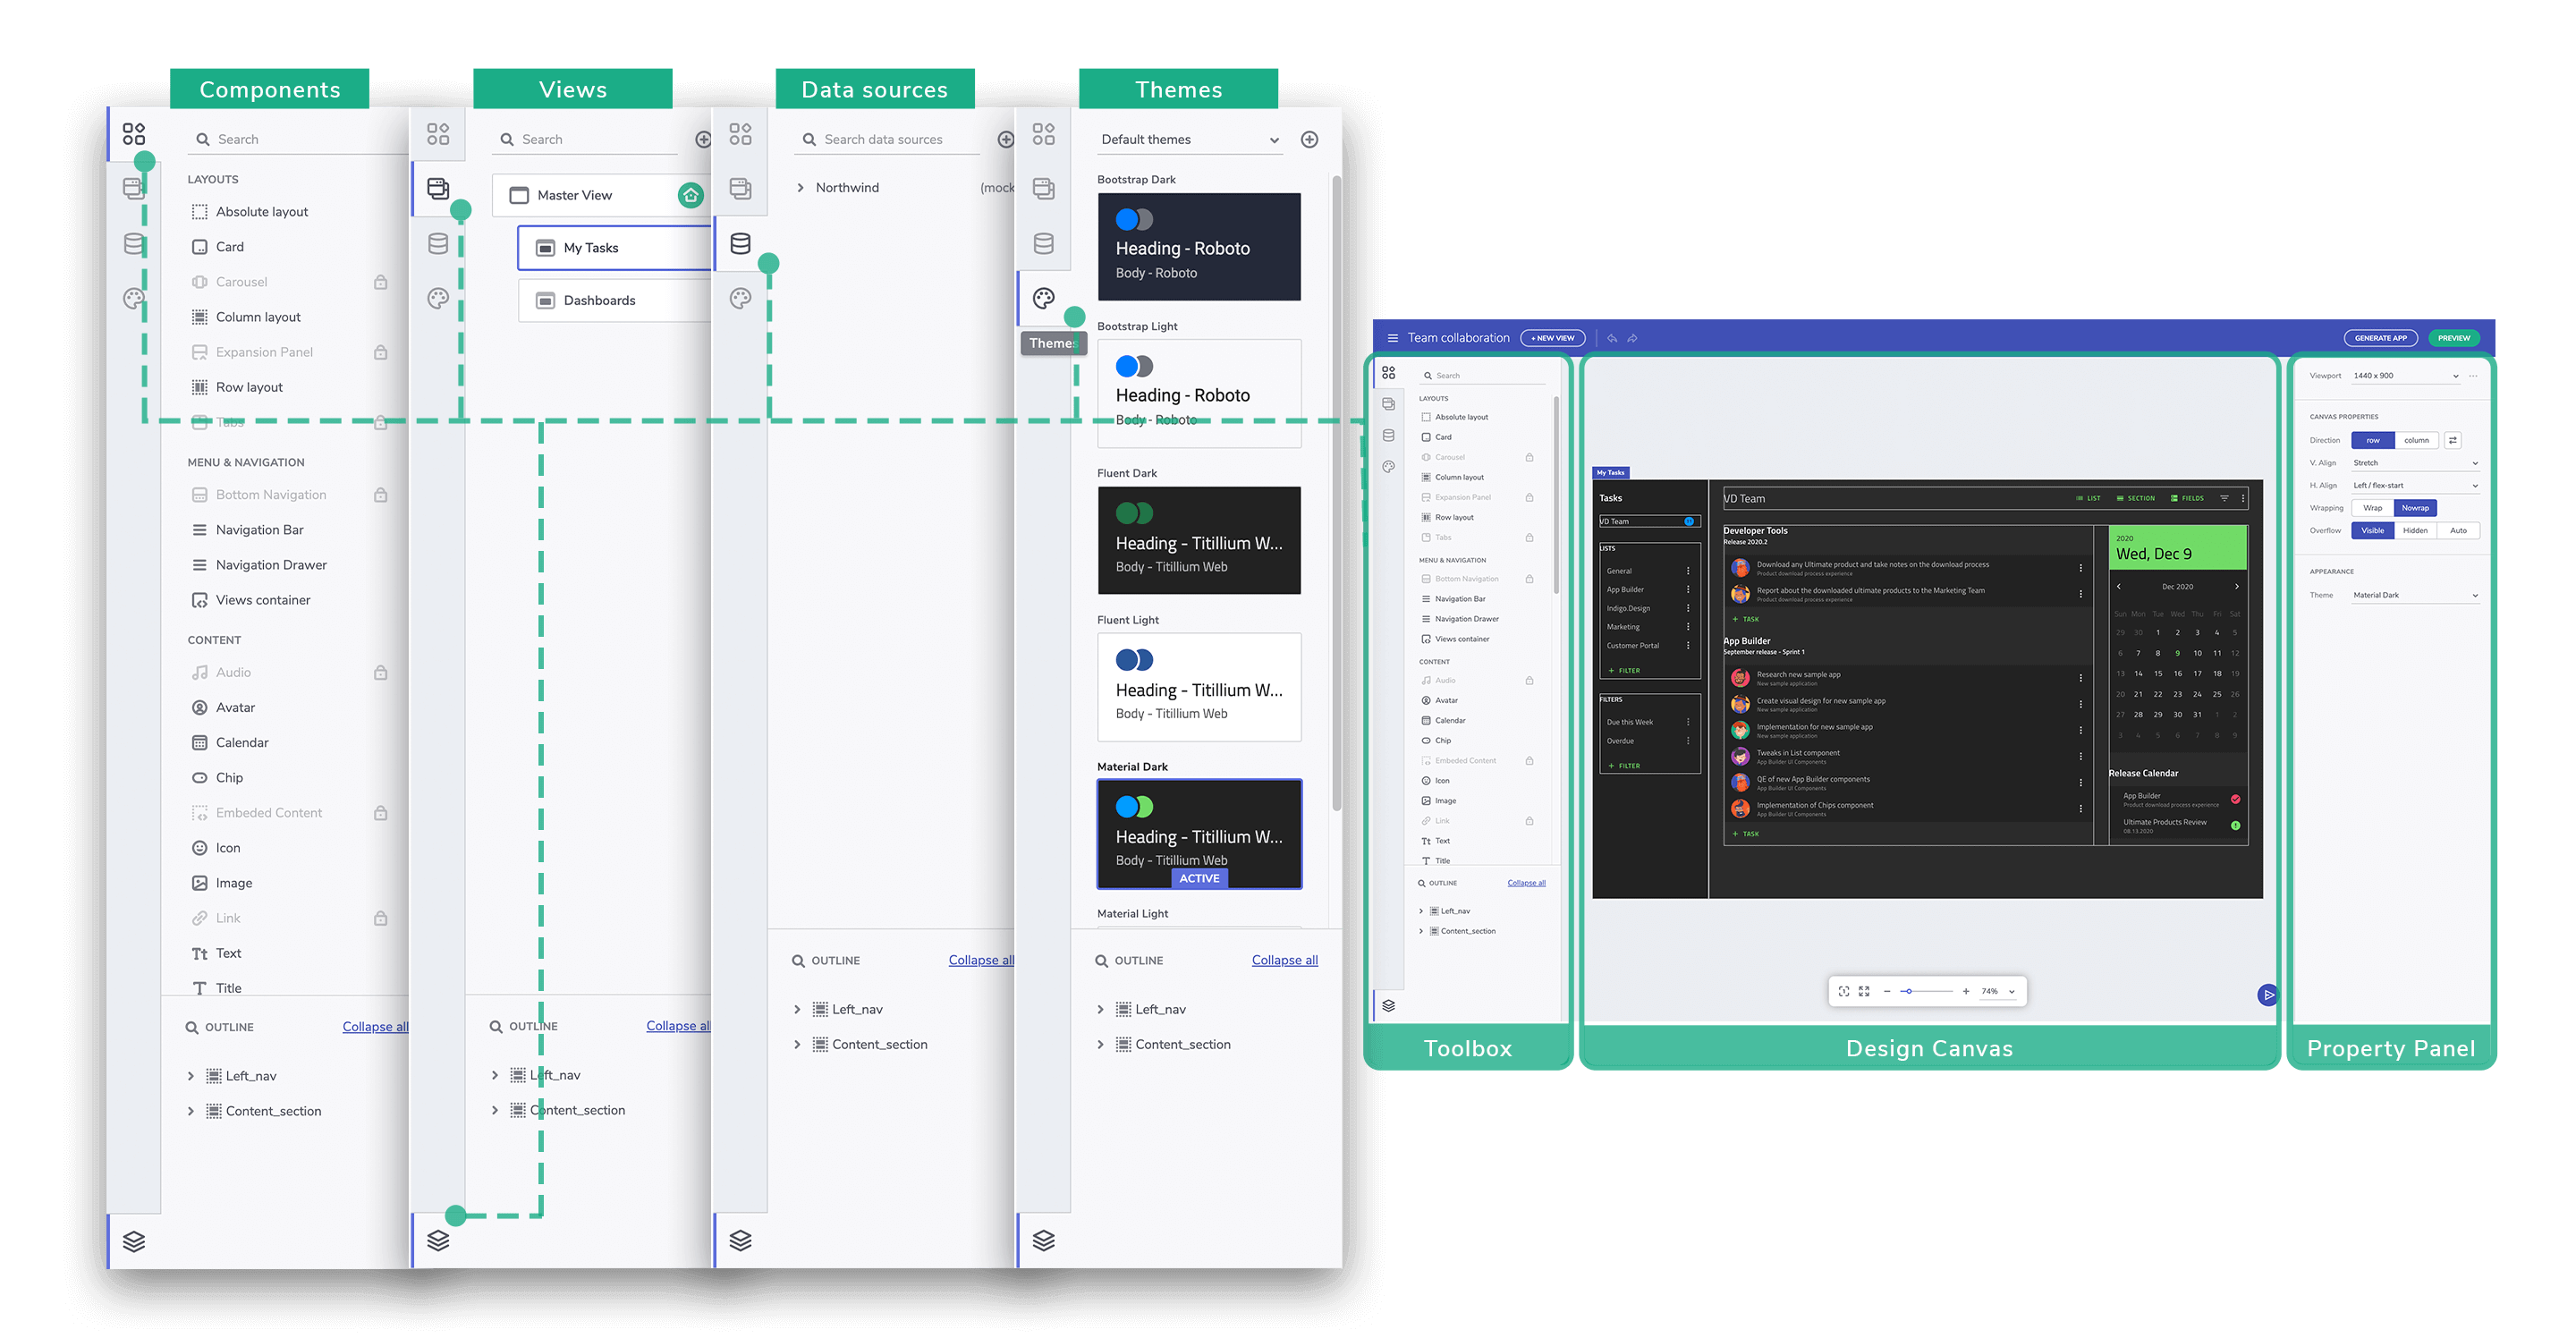The width and height of the screenshot is (2576, 1338).
Task: Open the Components panel from the leftmost rail
Action: (132, 133)
